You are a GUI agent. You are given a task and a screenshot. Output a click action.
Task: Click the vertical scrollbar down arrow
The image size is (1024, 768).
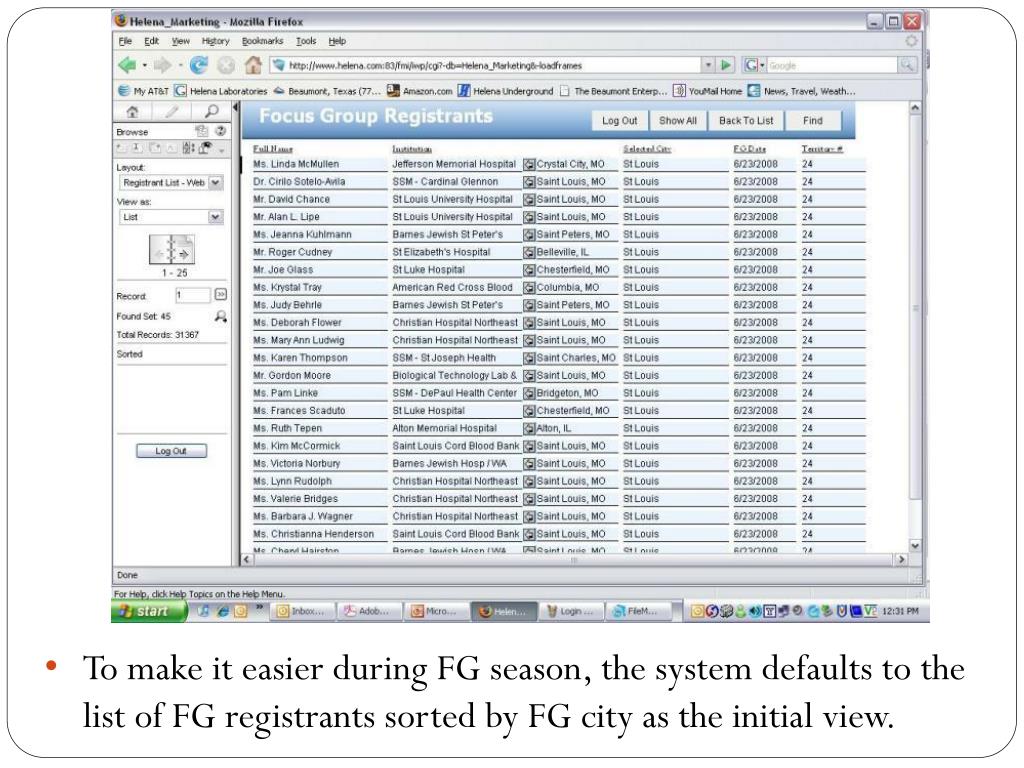pos(915,545)
